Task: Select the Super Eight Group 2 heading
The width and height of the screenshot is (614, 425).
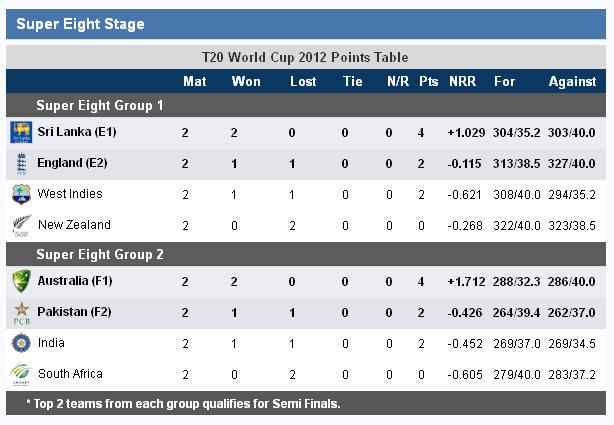Action: (100, 255)
